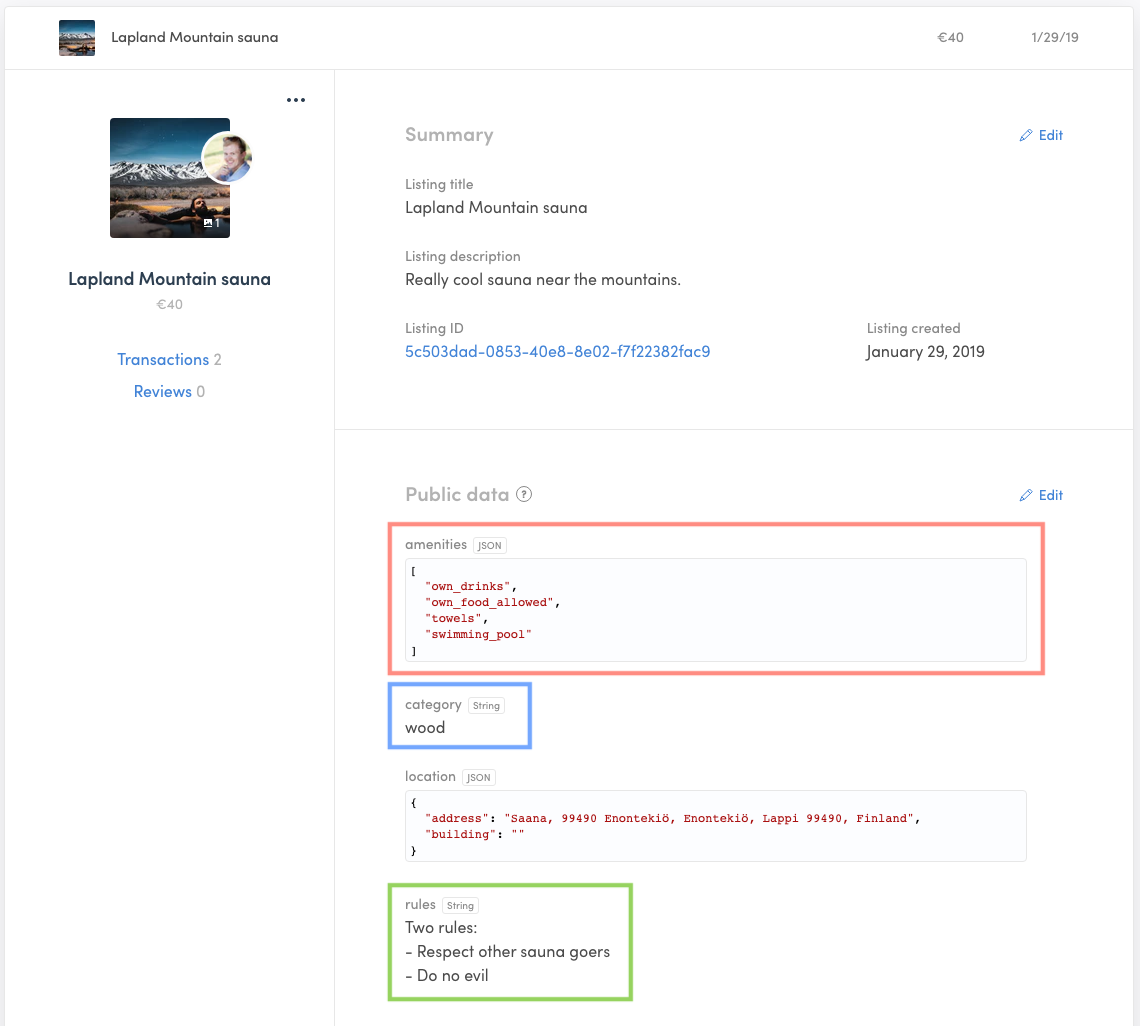The width and height of the screenshot is (1140, 1026).
Task: Click the host avatar on the listing photo
Action: coord(227,156)
